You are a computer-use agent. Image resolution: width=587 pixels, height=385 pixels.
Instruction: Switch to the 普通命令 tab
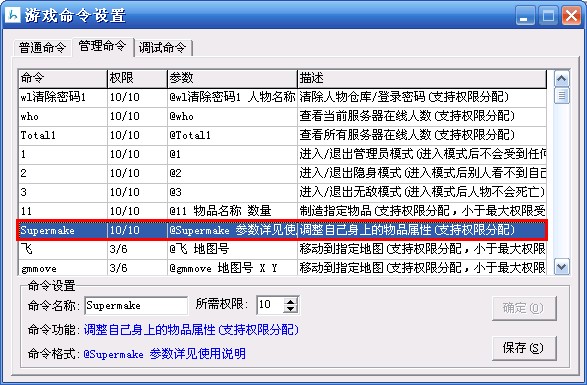point(42,48)
